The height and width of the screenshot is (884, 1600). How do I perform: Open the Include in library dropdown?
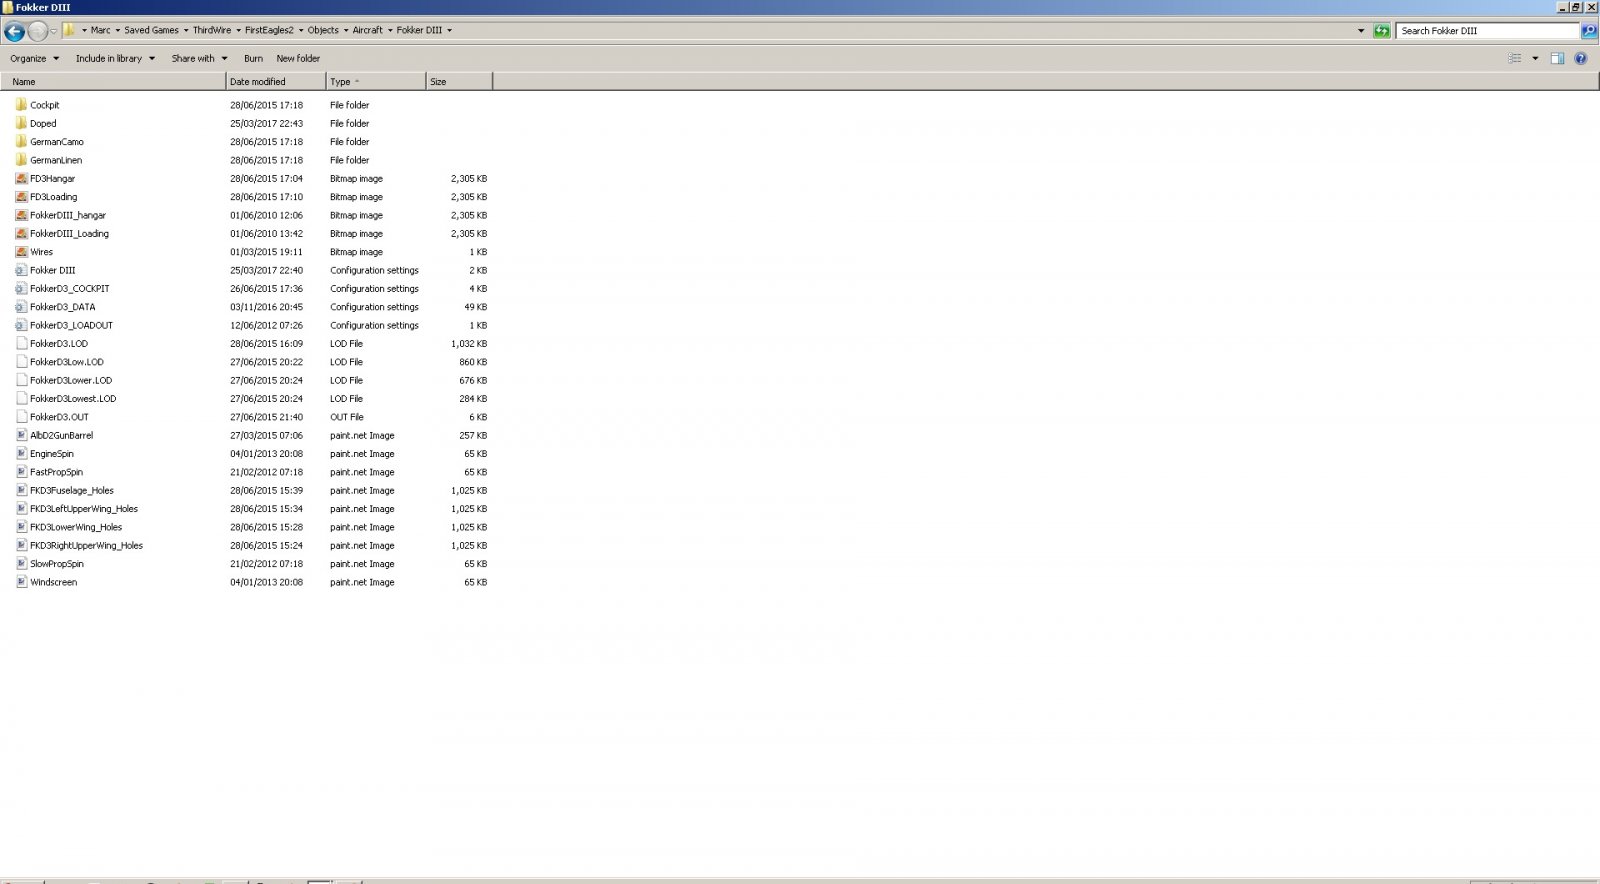(x=115, y=59)
